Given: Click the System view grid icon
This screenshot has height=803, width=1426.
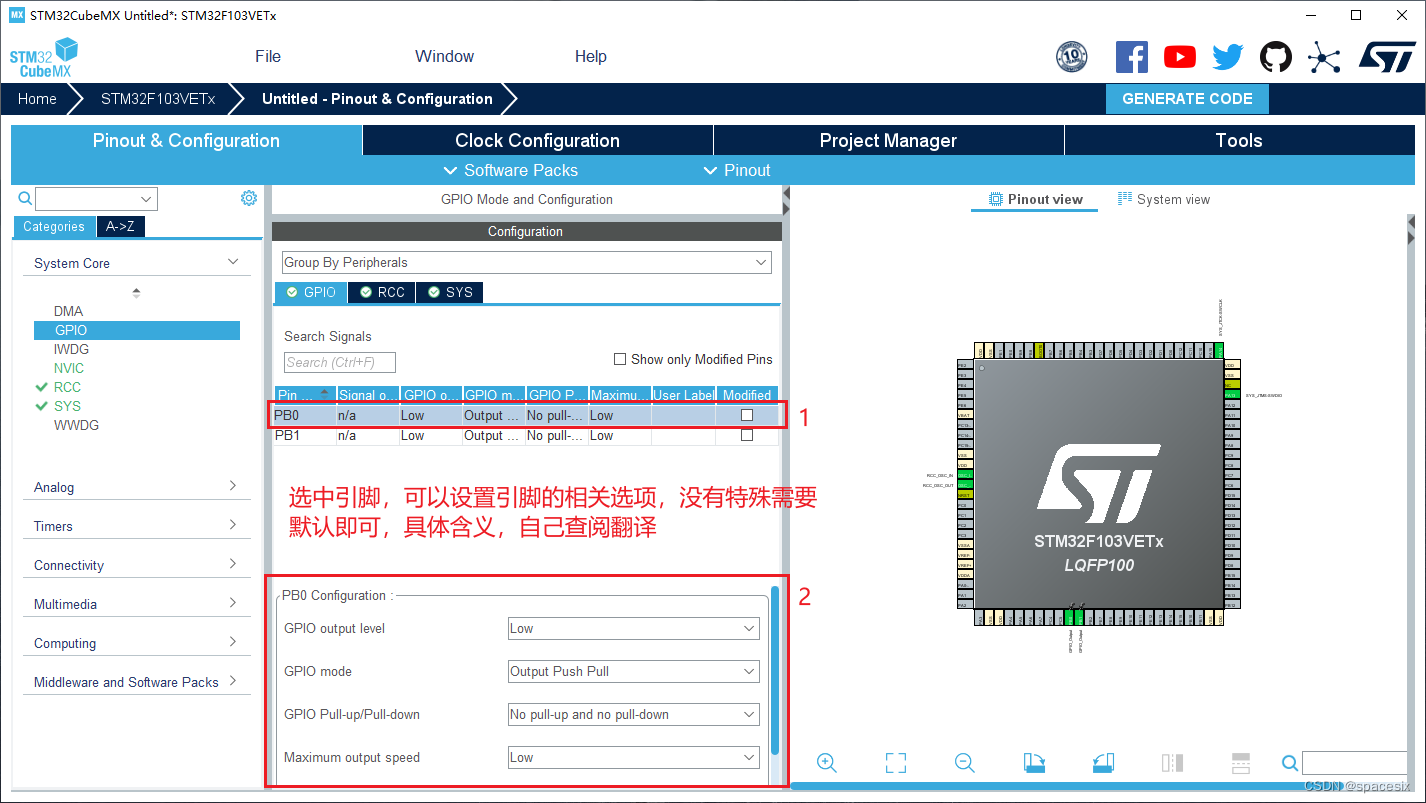Looking at the screenshot, I should [x=1125, y=199].
